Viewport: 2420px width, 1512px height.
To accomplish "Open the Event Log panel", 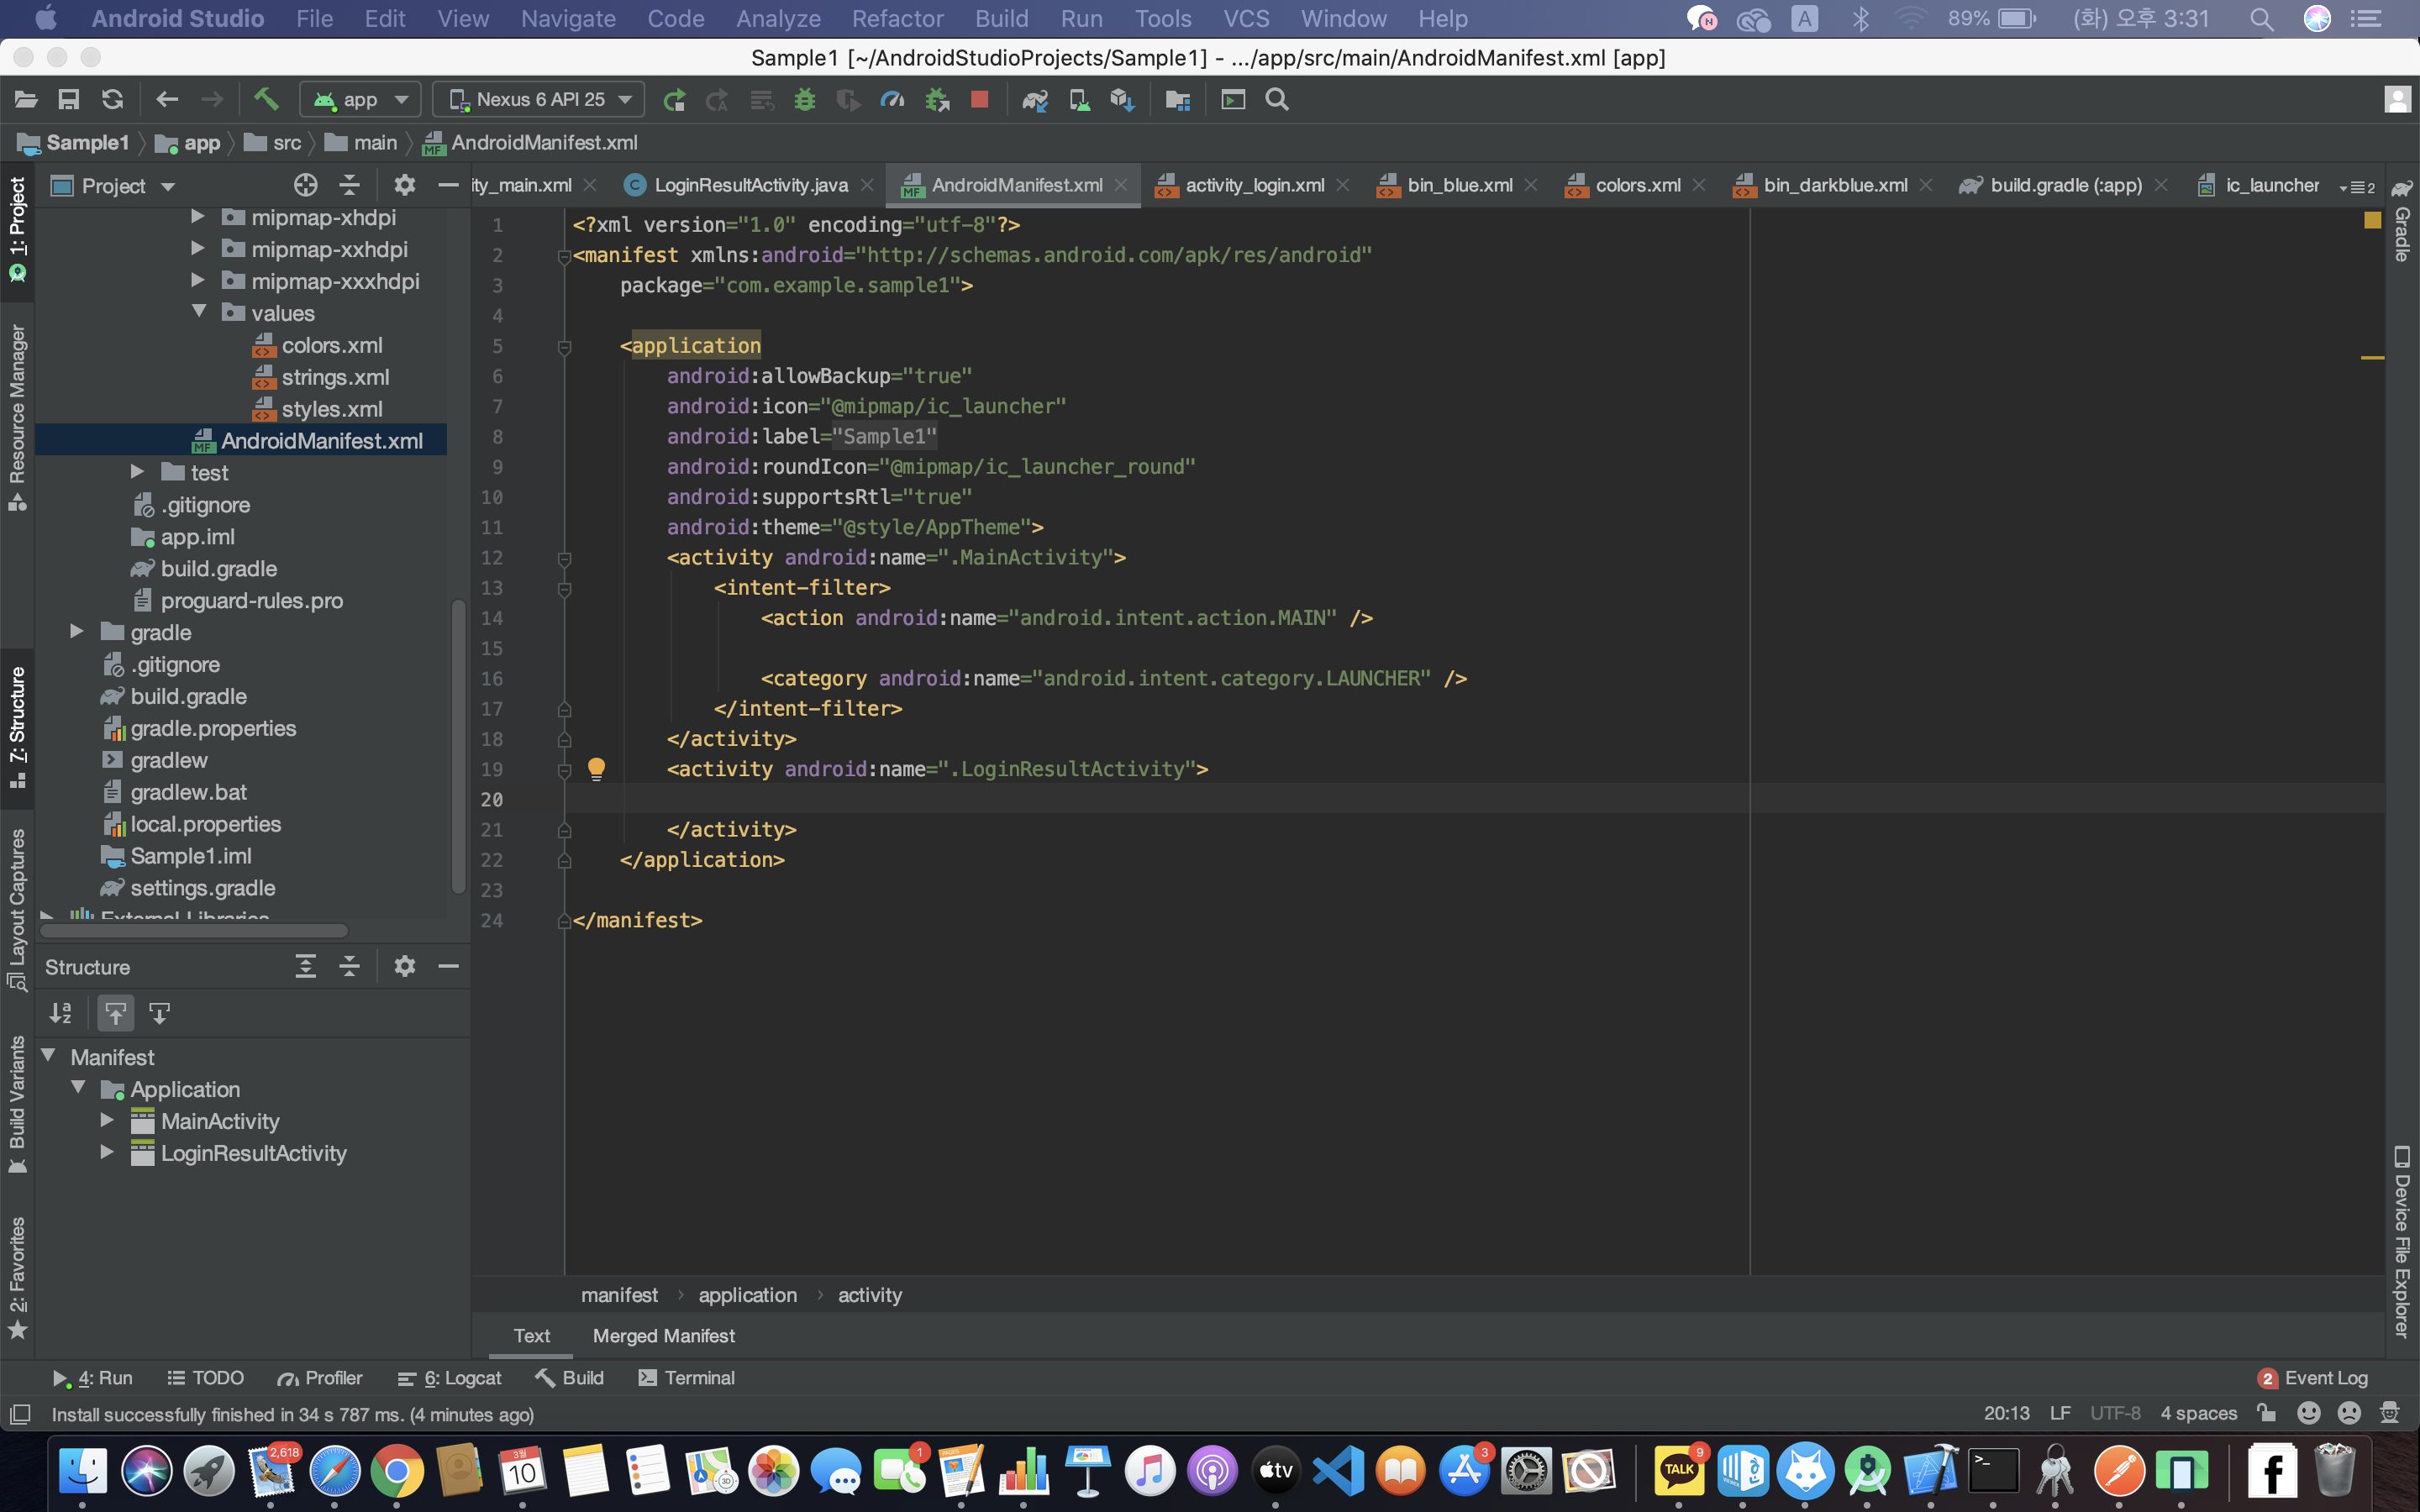I will [2313, 1378].
